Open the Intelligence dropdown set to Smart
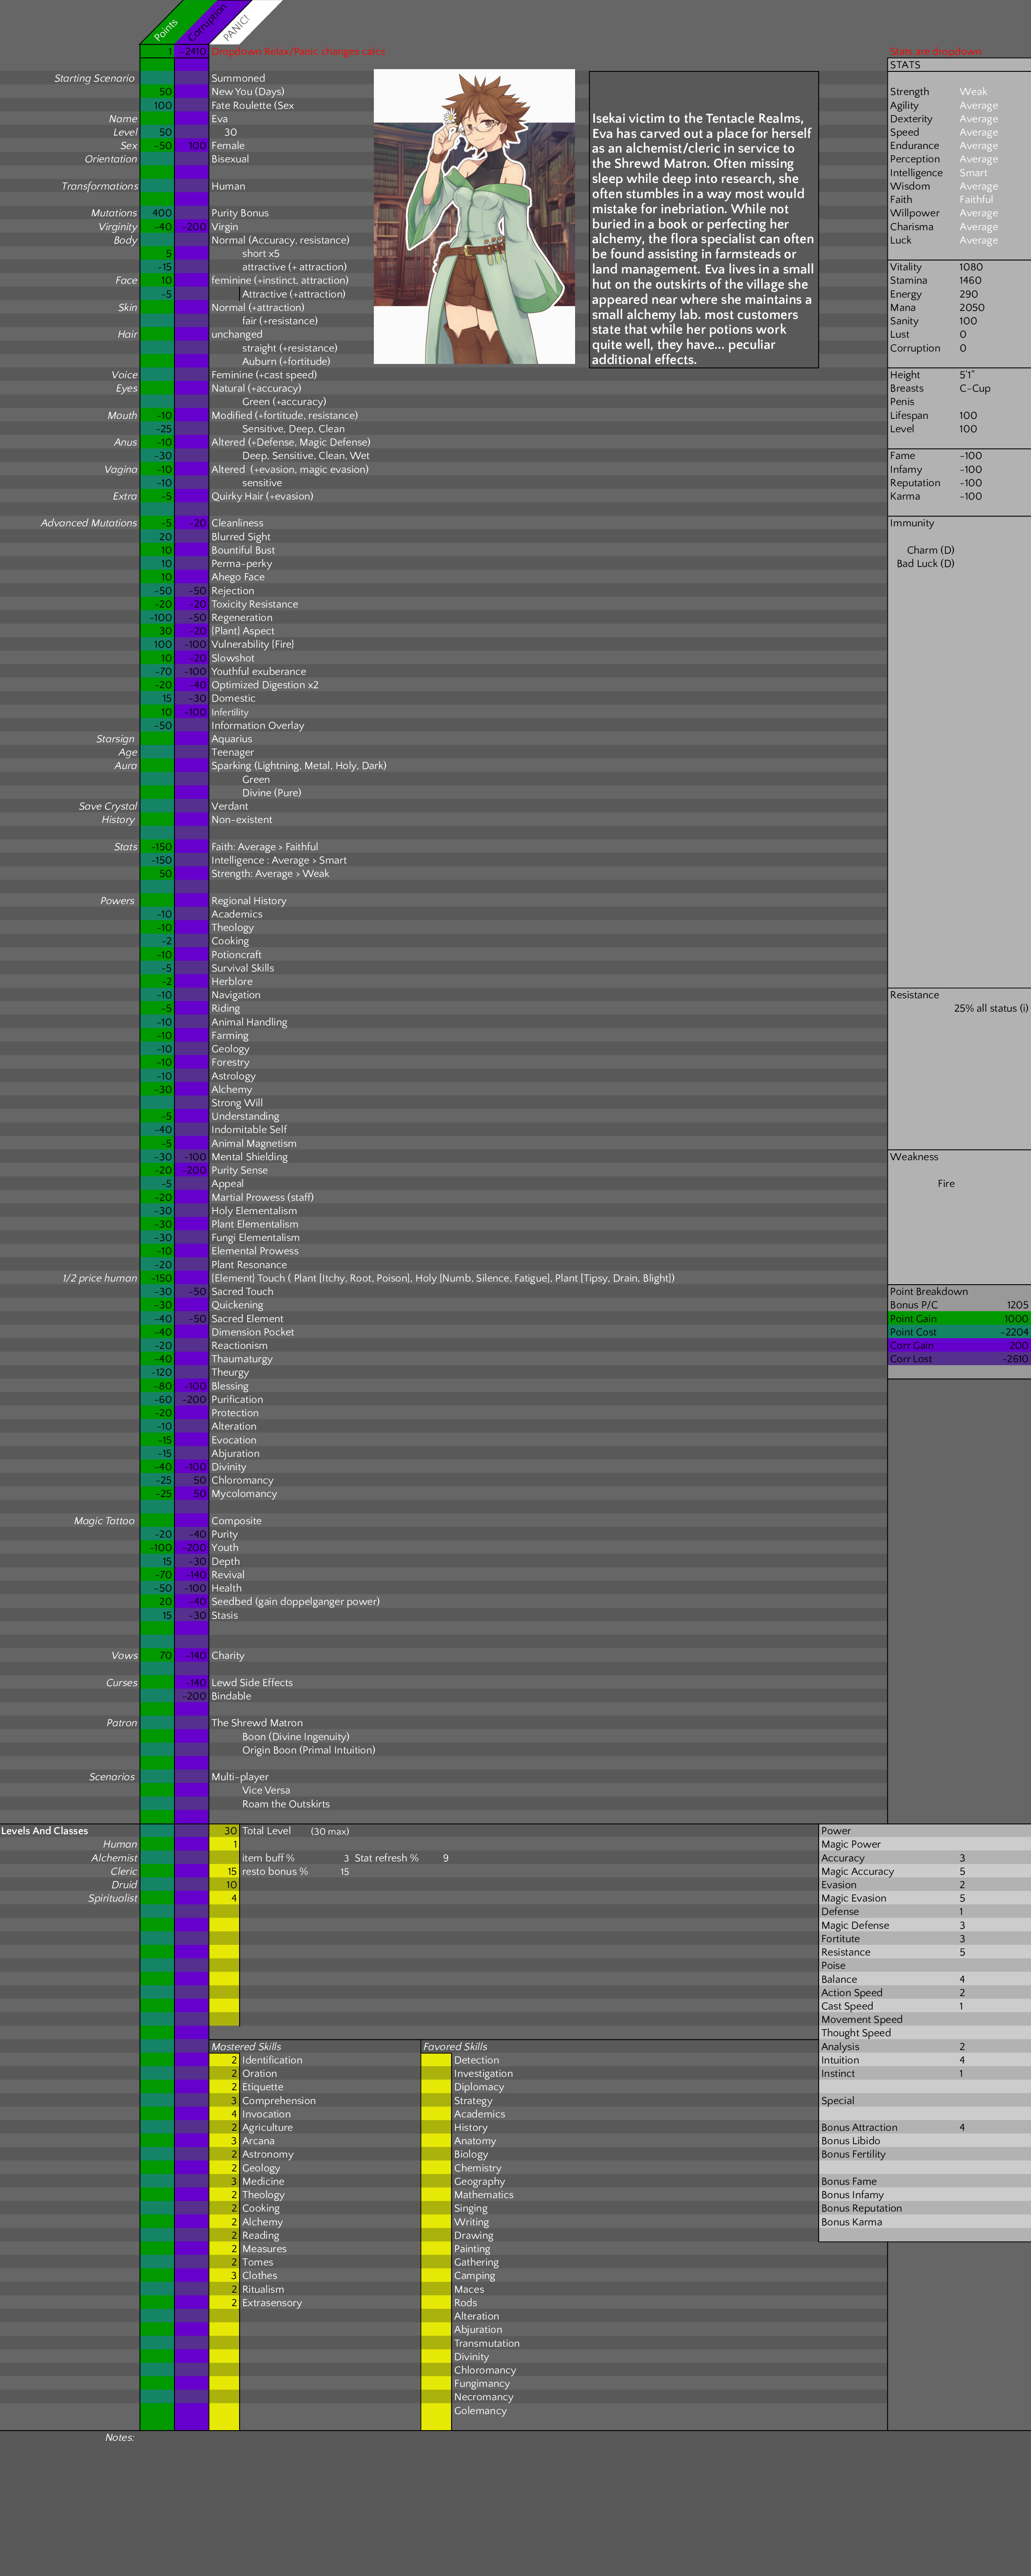This screenshot has height=2576, width=1031. point(973,173)
